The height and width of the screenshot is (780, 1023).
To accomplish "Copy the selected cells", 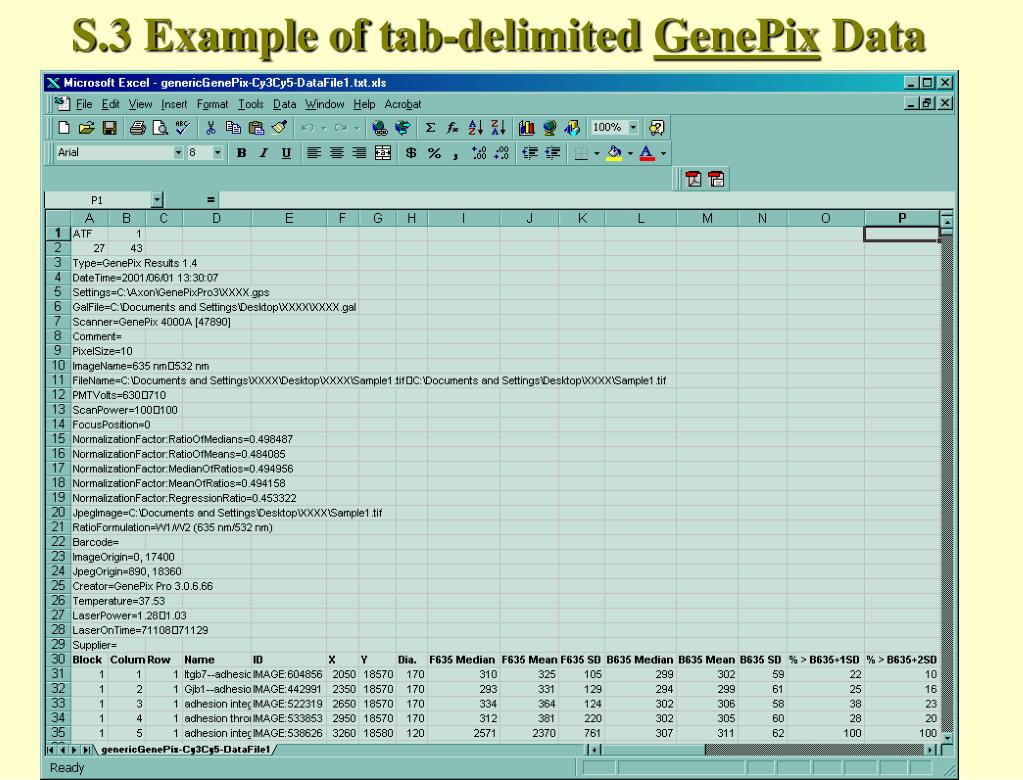I will [x=233, y=128].
